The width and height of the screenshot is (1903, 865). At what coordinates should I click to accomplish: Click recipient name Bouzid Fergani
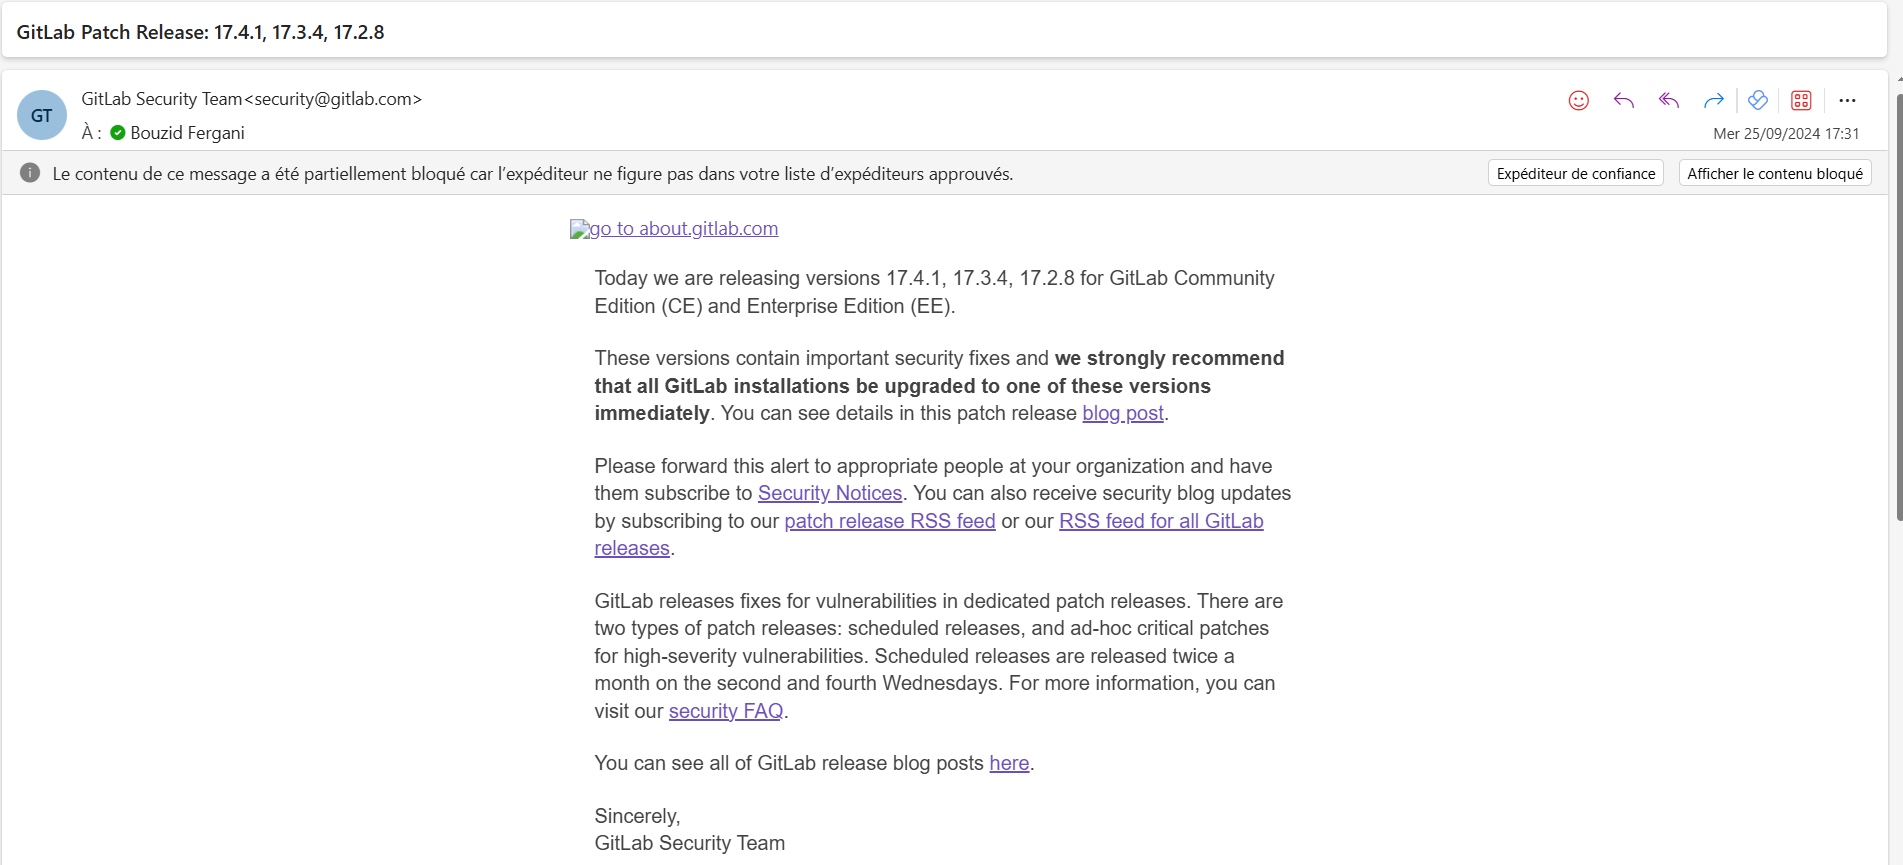pyautogui.click(x=187, y=133)
